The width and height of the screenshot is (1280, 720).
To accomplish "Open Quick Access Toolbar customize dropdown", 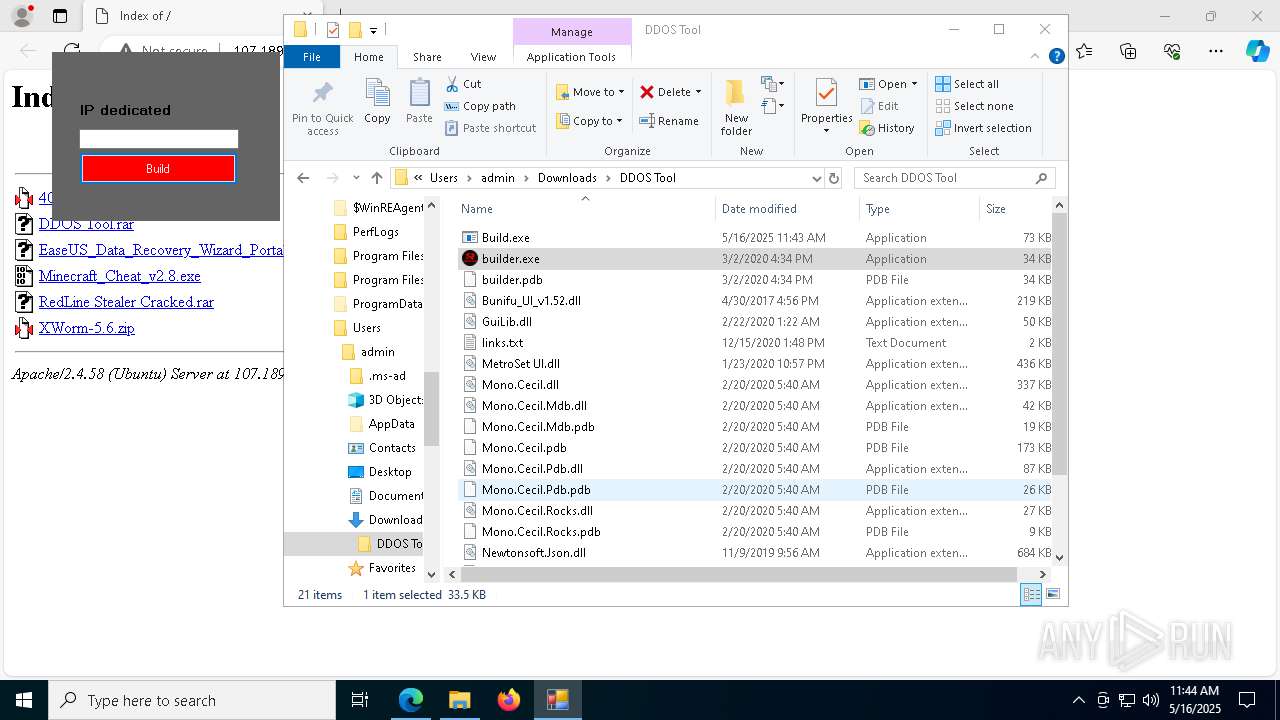I will click(x=373, y=30).
